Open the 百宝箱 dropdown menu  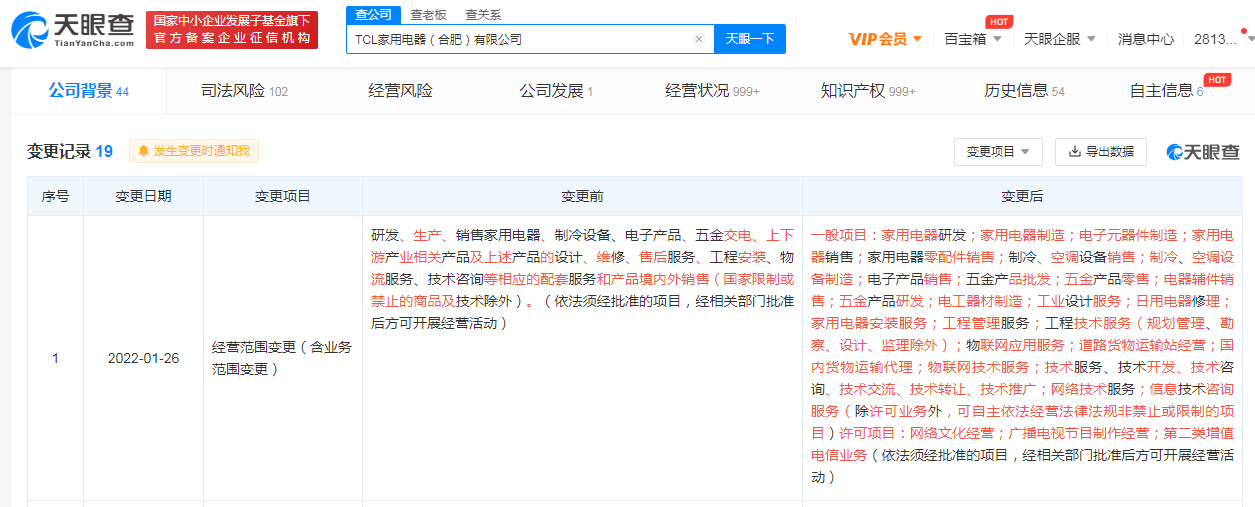pyautogui.click(x=973, y=39)
